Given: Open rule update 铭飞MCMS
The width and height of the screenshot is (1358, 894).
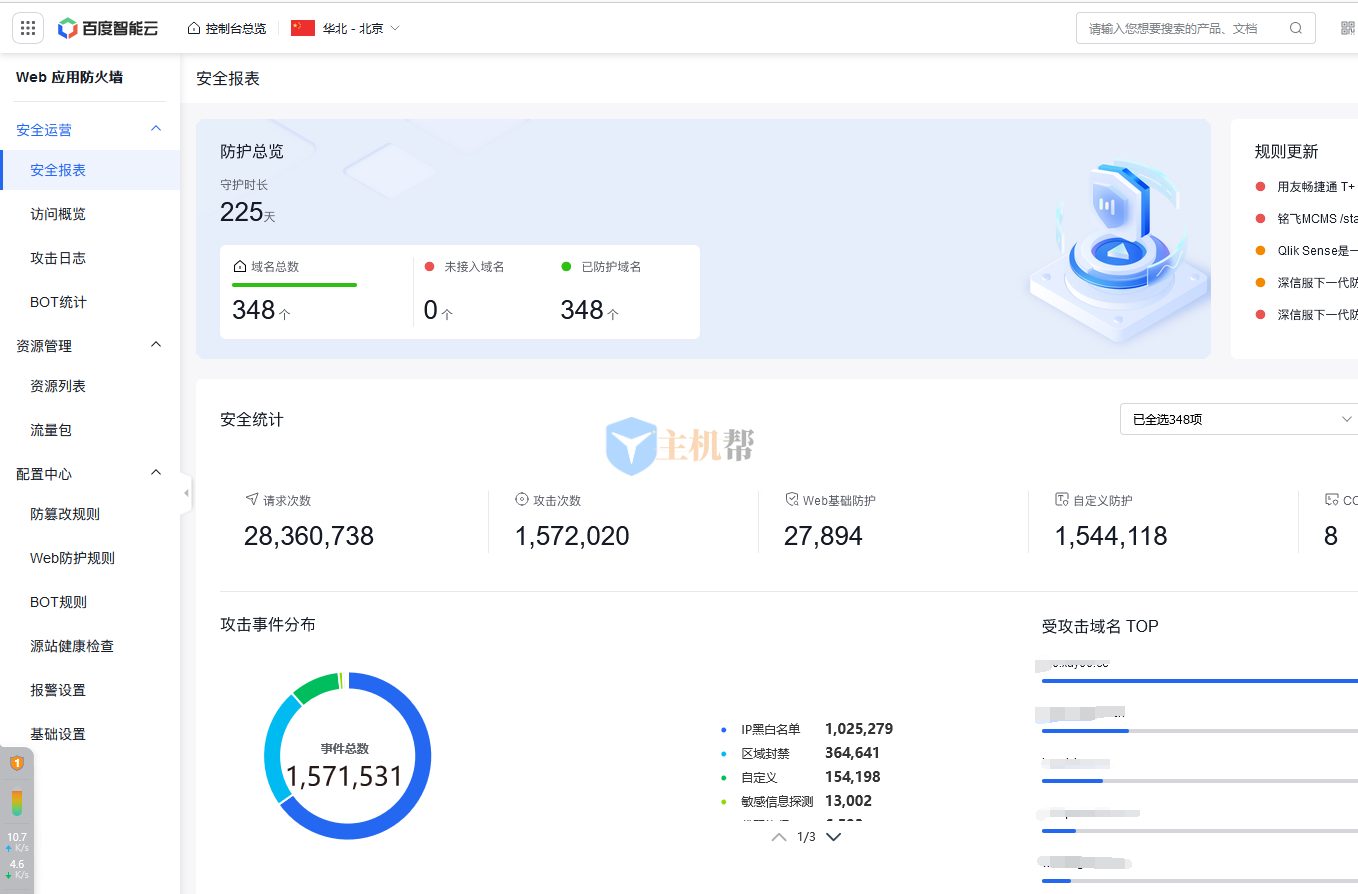Looking at the screenshot, I should (1317, 219).
